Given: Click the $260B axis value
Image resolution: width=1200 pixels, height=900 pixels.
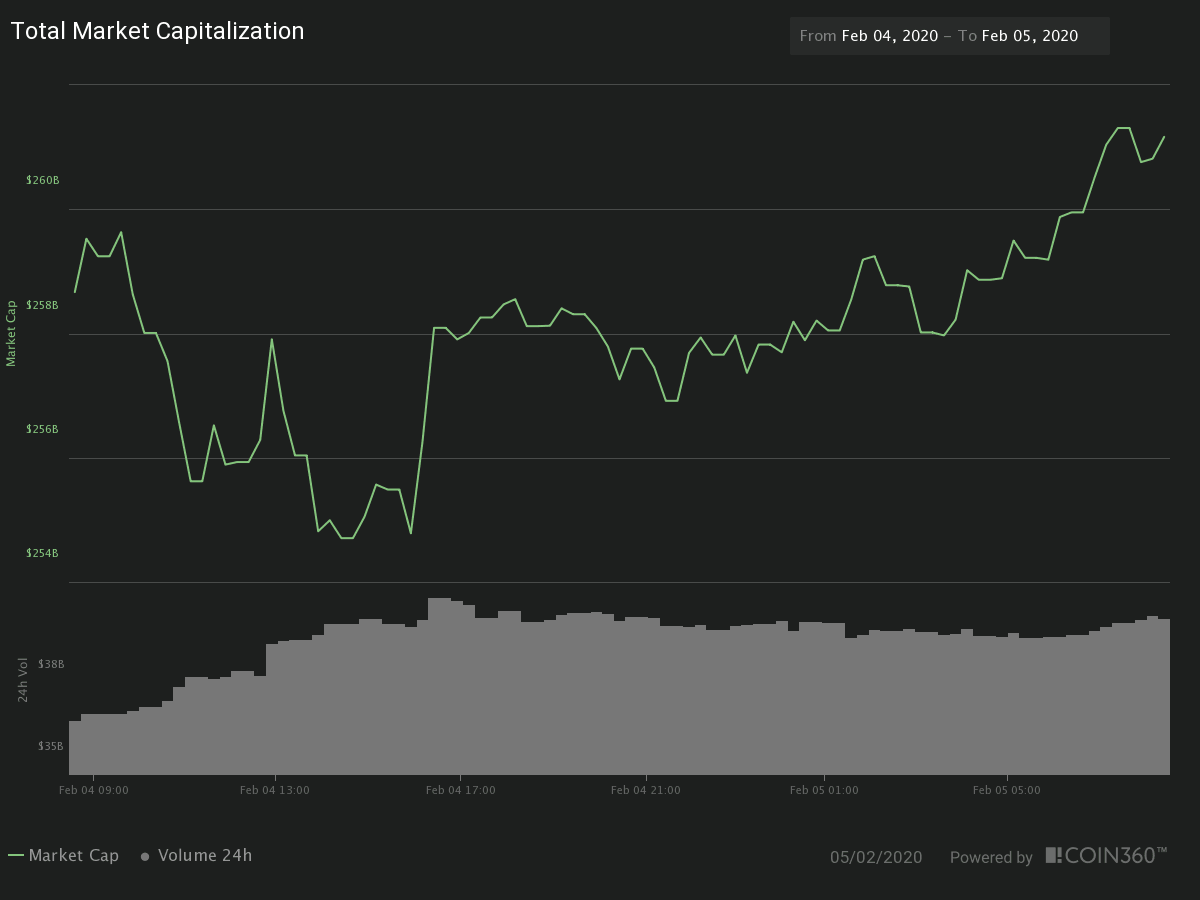Looking at the screenshot, I should (43, 180).
